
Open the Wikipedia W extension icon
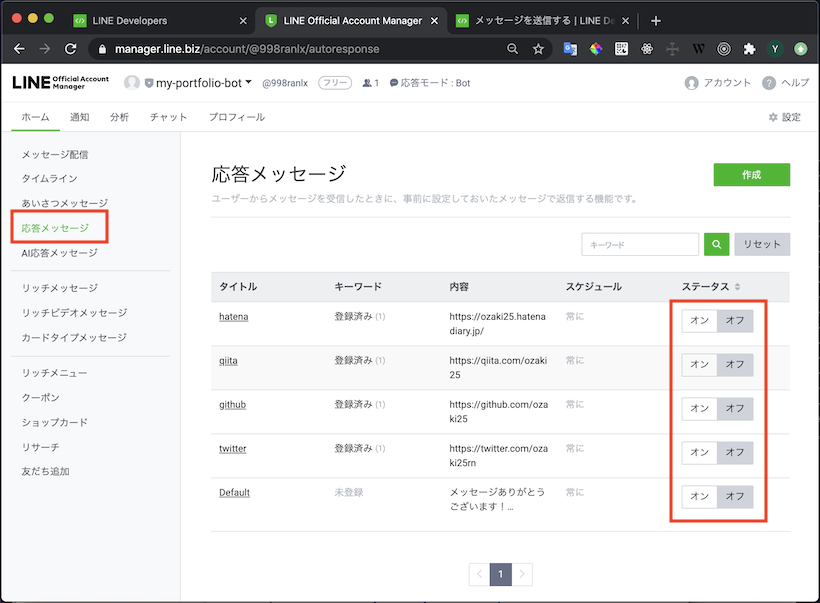(698, 49)
